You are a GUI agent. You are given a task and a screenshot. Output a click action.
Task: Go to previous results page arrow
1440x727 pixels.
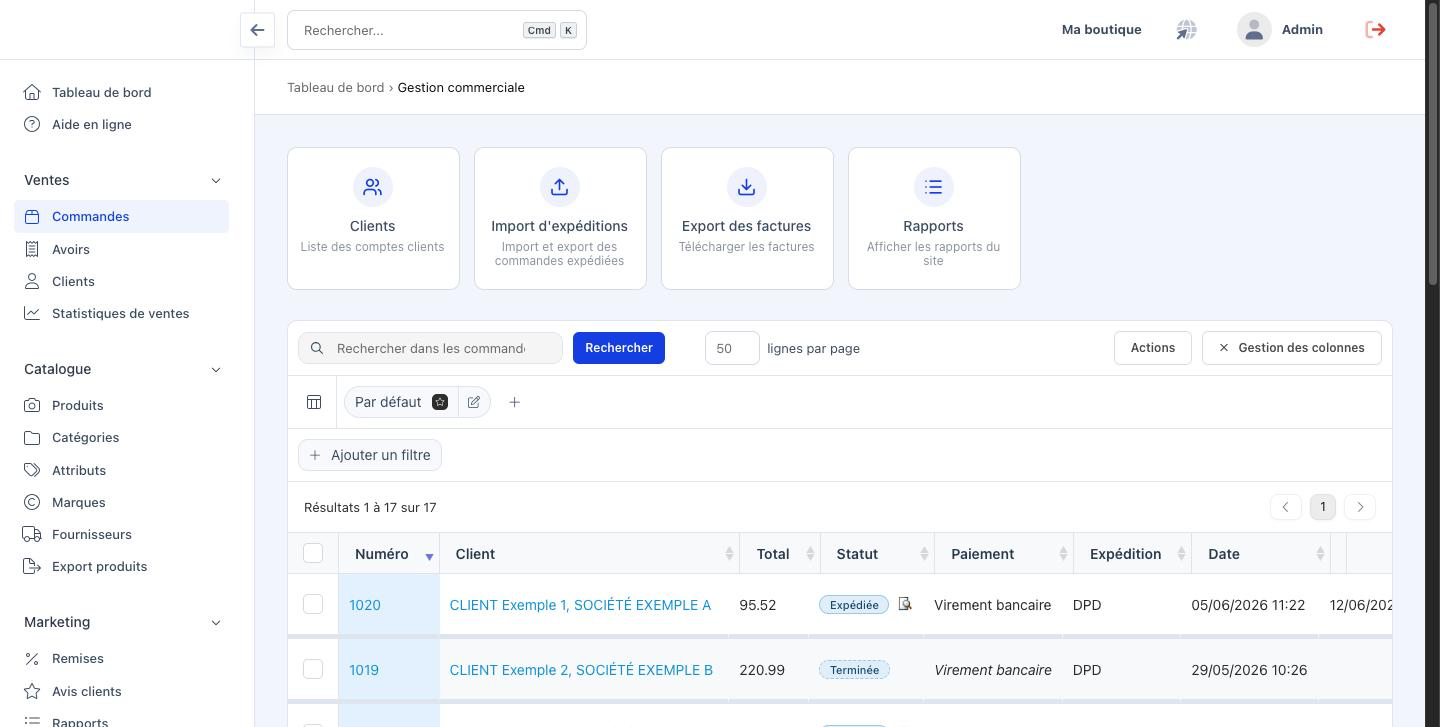[1286, 507]
